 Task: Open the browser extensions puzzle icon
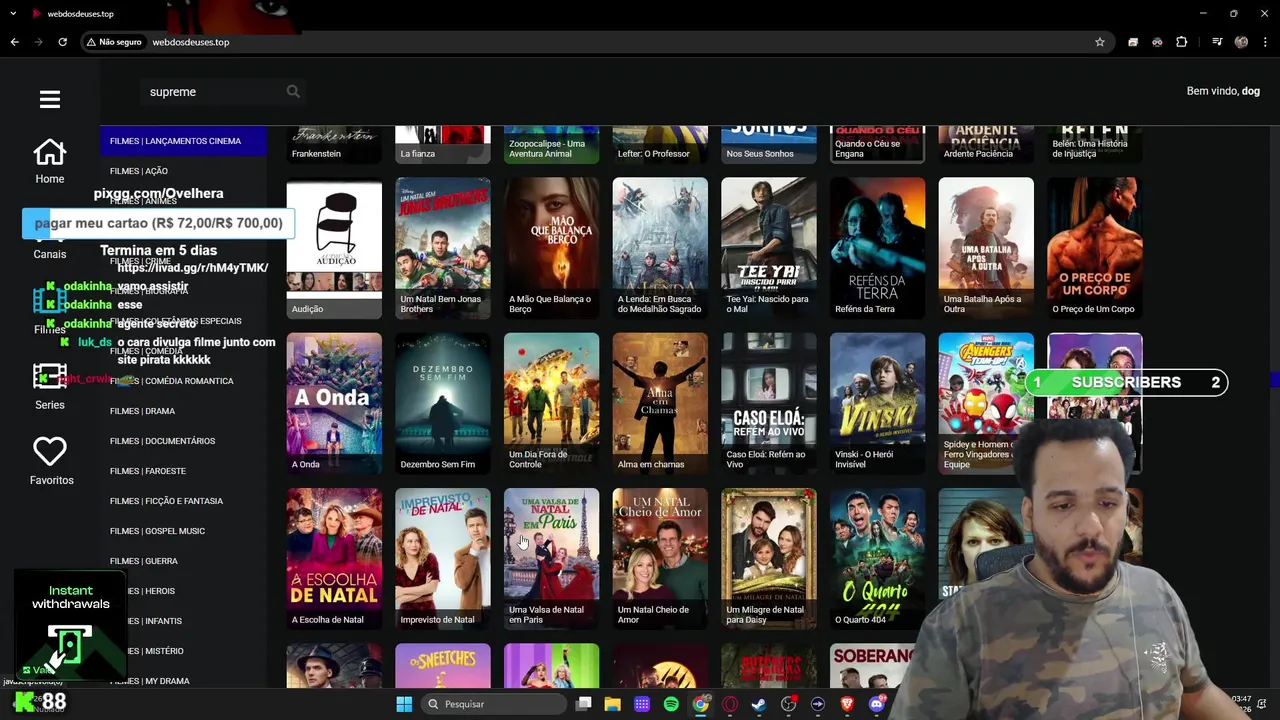[1181, 42]
